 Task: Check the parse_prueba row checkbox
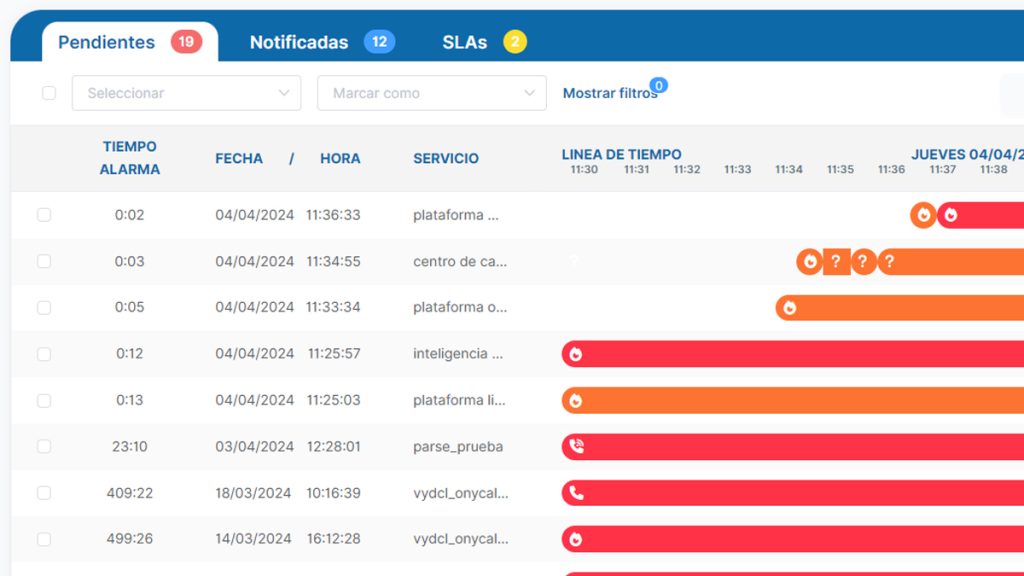[x=44, y=446]
